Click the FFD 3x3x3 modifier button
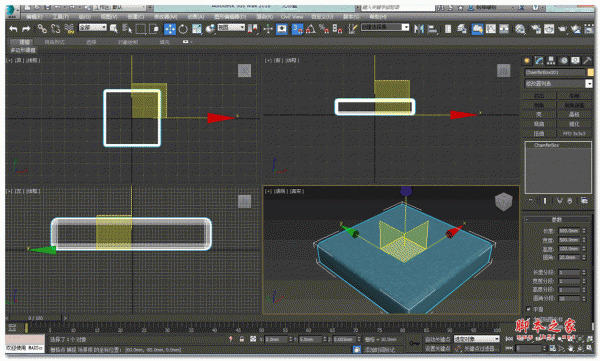 574,134
